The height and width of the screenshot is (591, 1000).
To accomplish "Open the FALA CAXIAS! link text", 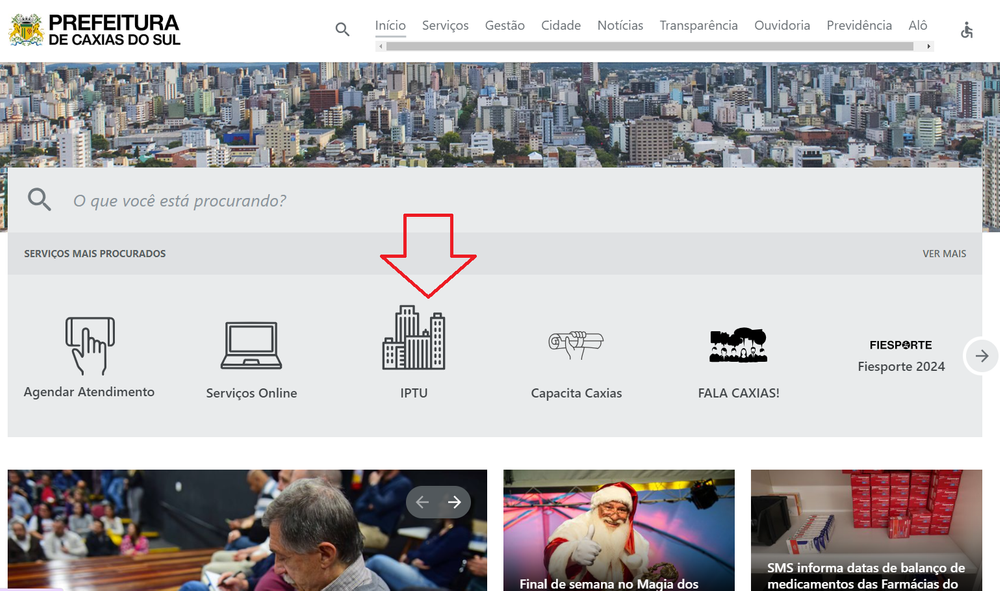I will [739, 393].
